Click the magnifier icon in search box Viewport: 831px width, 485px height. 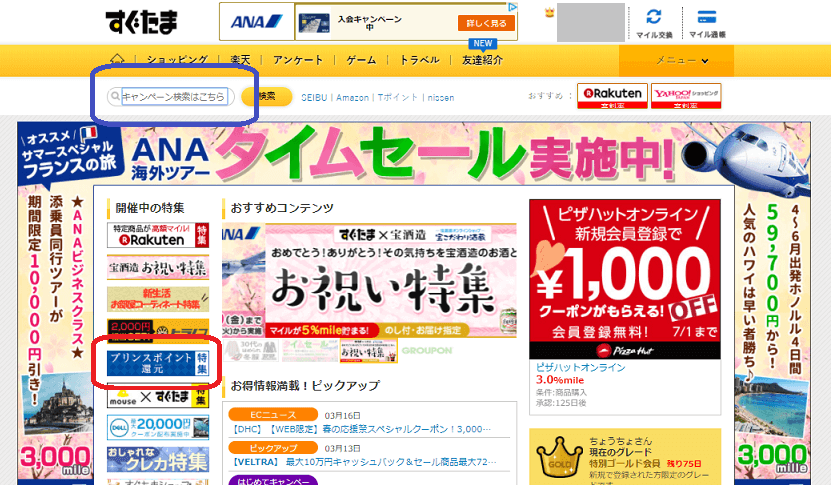point(115,96)
